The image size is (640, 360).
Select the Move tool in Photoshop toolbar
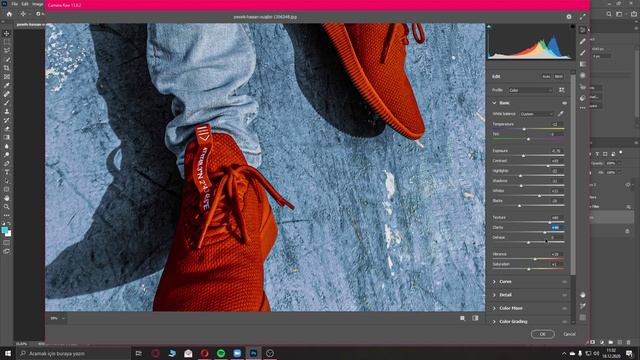[x=7, y=33]
